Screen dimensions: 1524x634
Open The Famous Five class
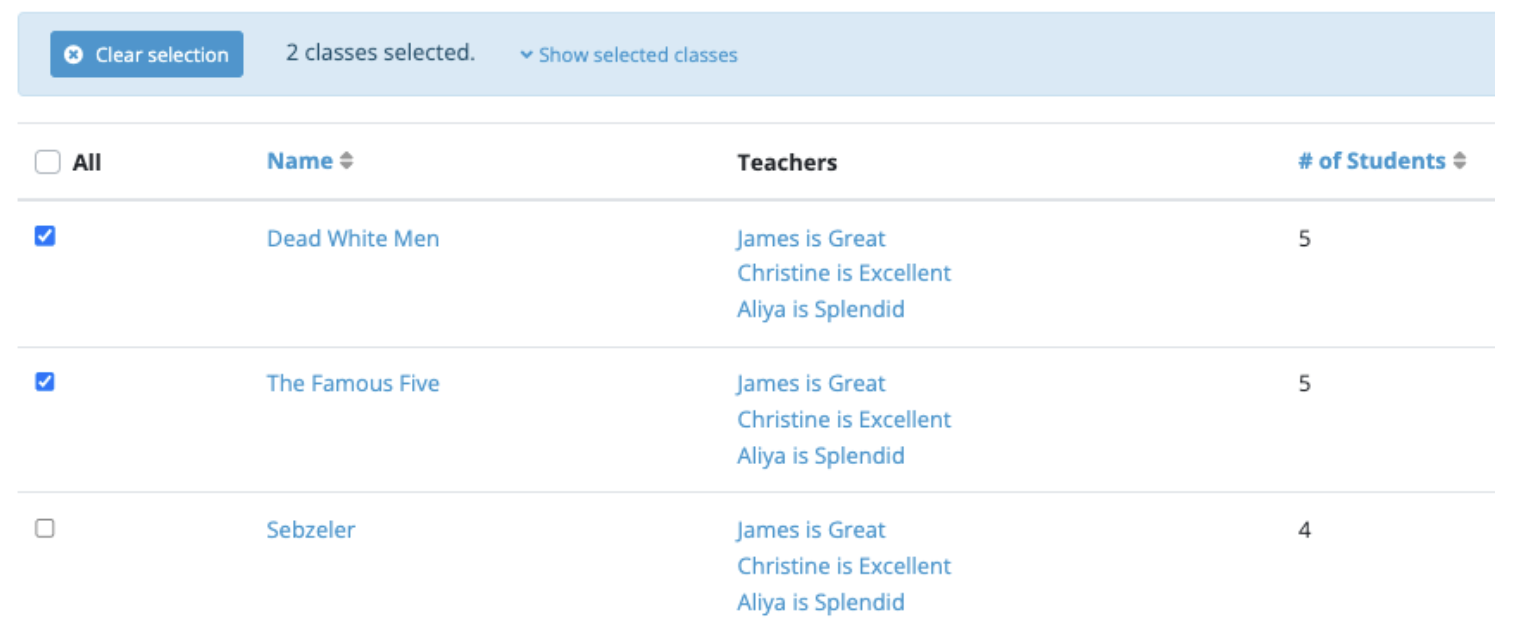352,384
